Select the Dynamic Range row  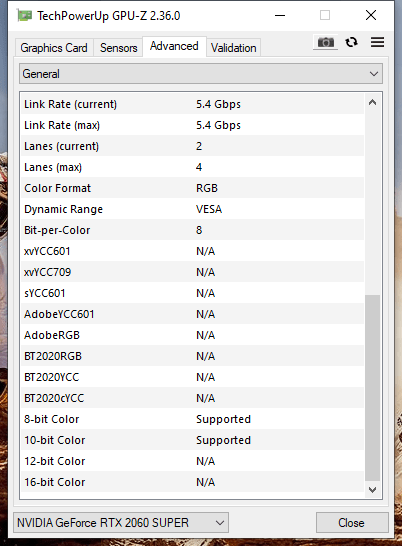tap(193, 209)
